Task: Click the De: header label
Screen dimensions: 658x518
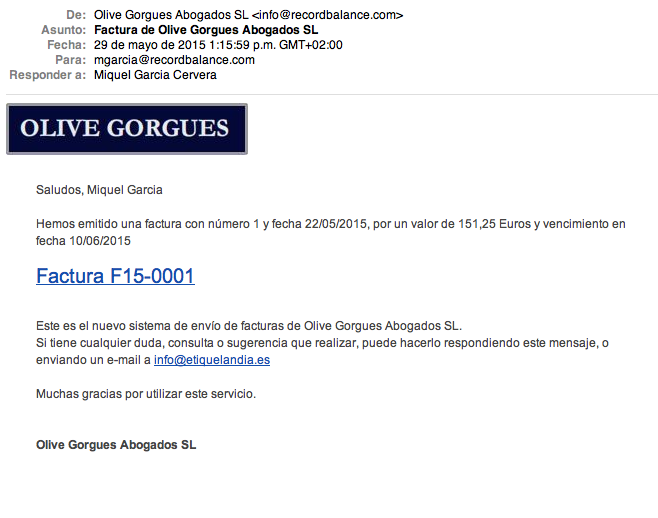Action: [x=76, y=15]
